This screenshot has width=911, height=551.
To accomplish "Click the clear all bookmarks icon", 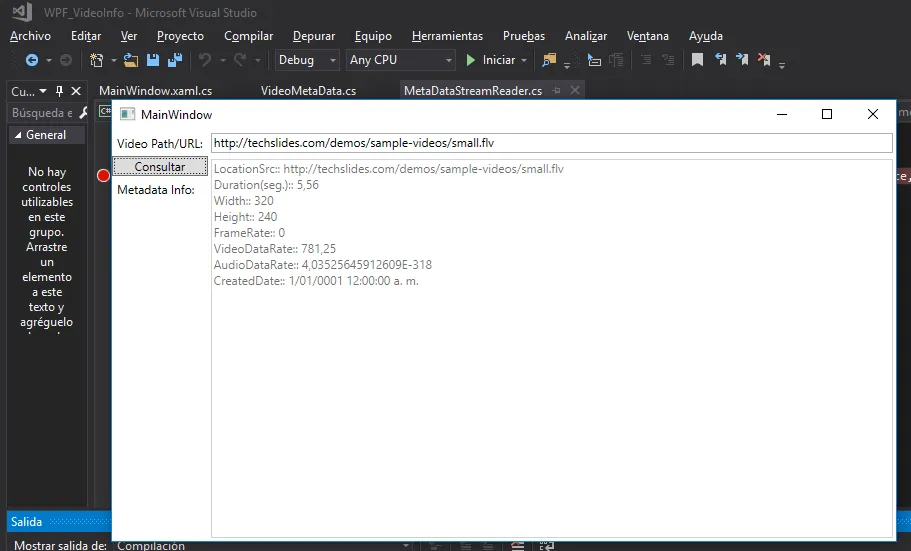I will point(764,59).
